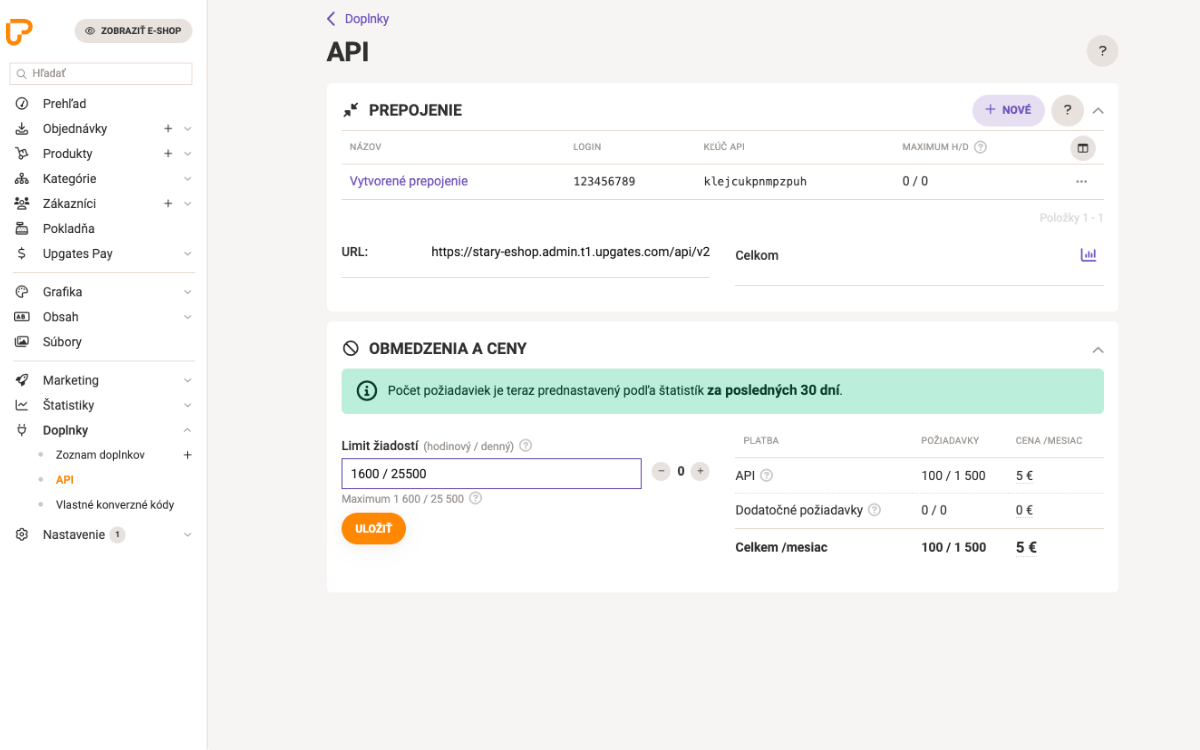Click the Uložiť button
Screen dimensions: 1200x750
tap(373, 528)
